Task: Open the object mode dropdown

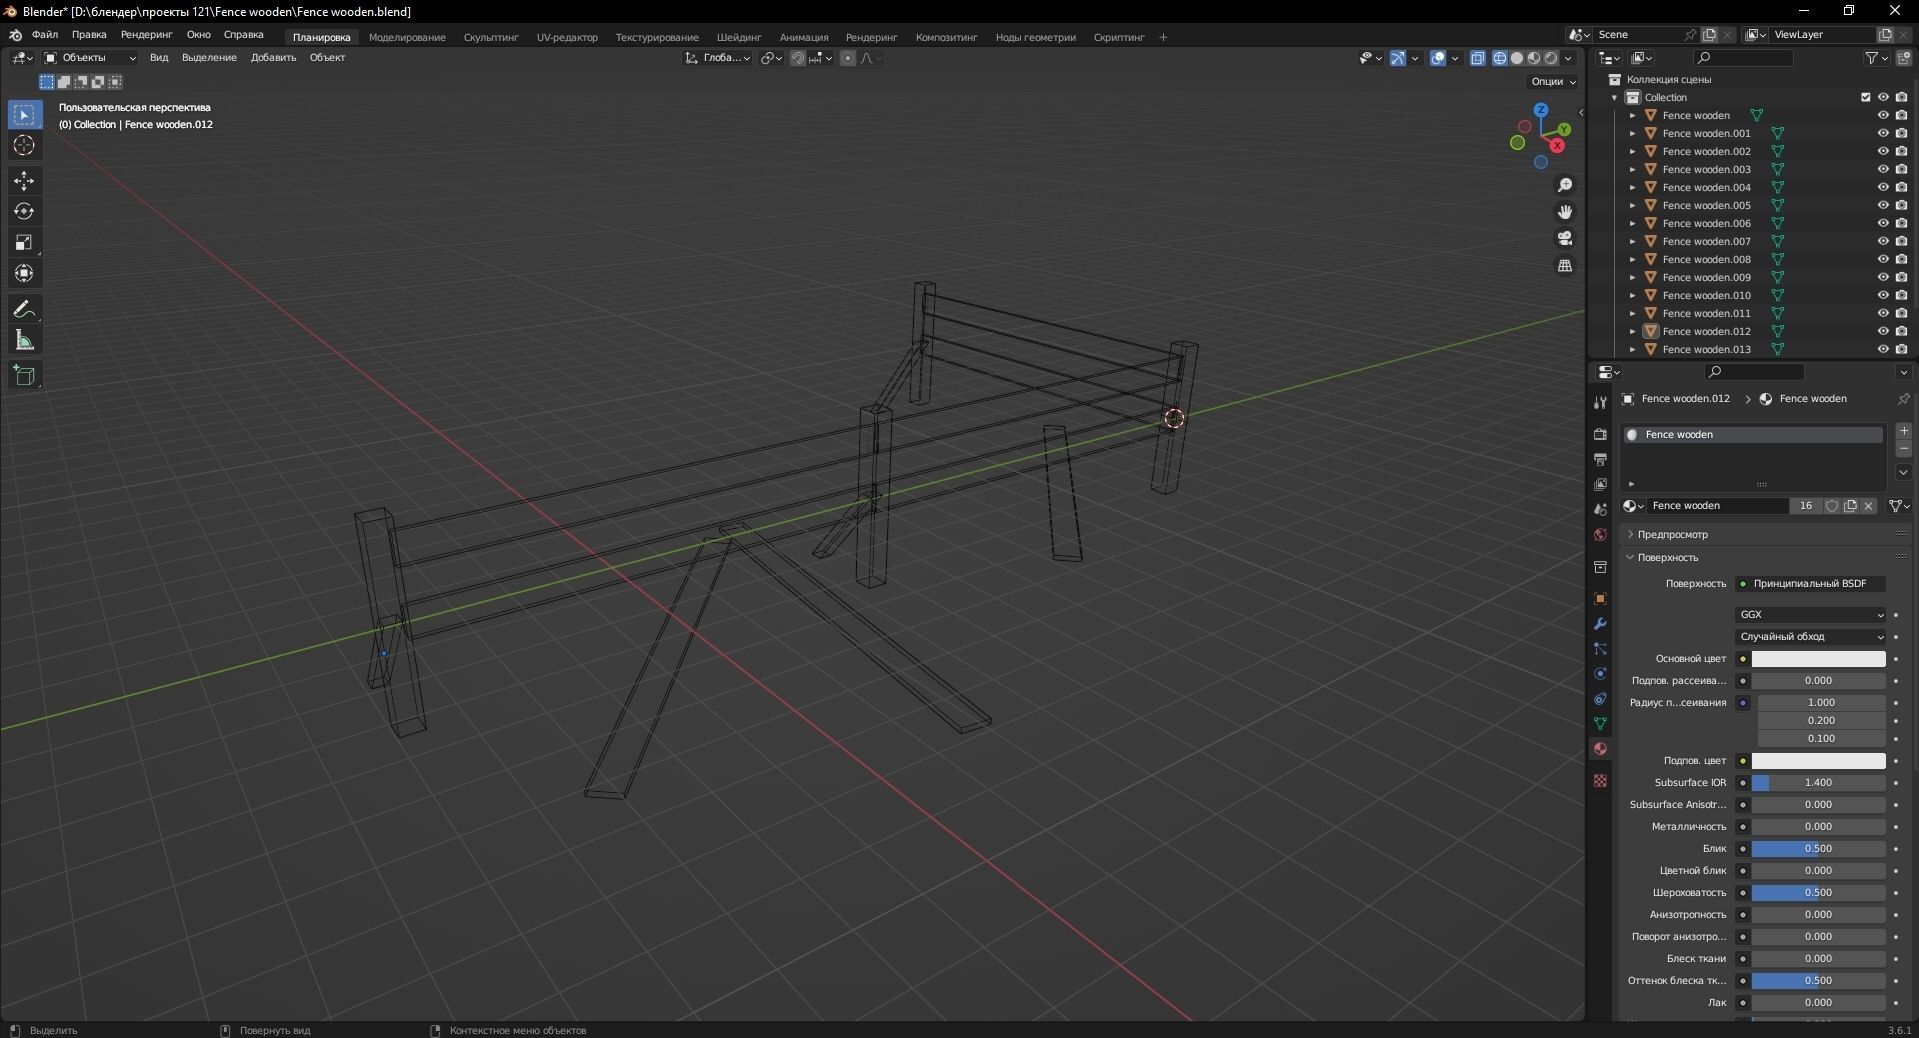Action: point(89,58)
